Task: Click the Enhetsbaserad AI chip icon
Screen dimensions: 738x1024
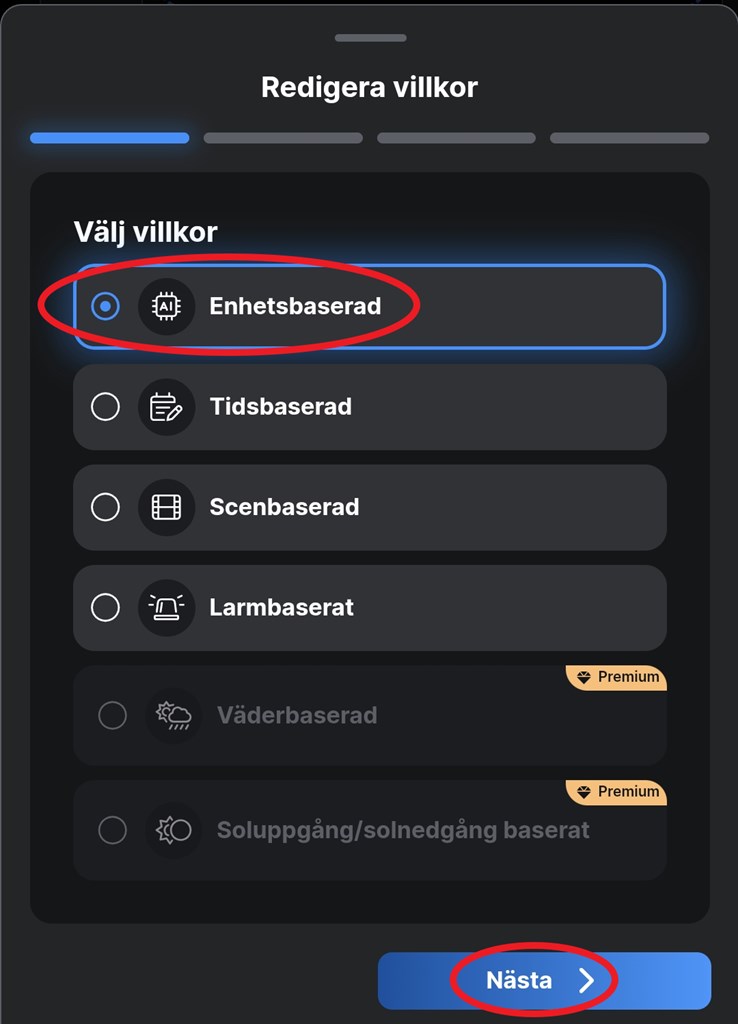Action: (x=166, y=306)
